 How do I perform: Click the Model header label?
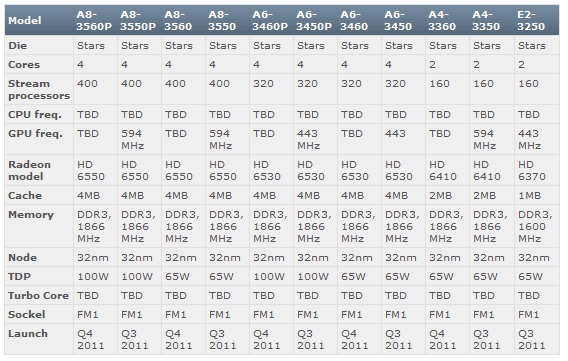25,21
